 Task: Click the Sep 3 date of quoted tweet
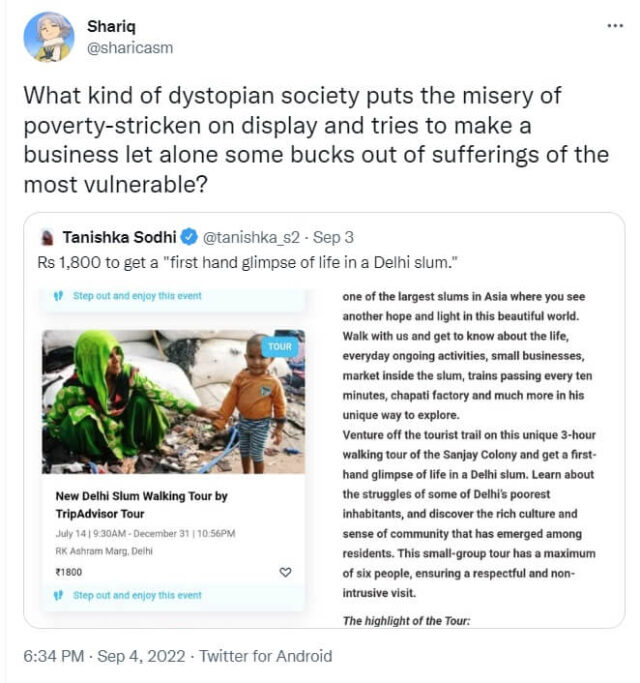tap(334, 238)
